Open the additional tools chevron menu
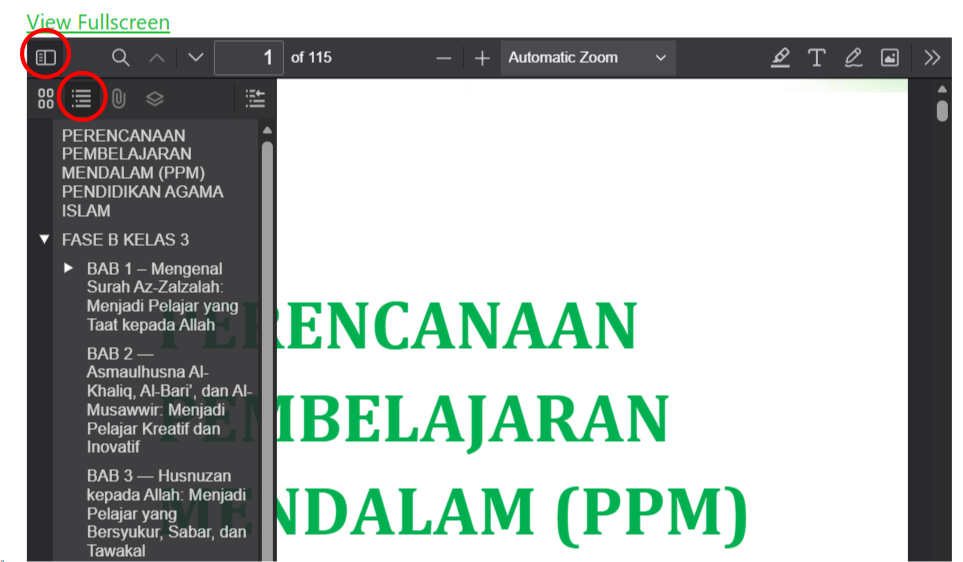This screenshot has height=562, width=963. pyautogui.click(x=932, y=58)
